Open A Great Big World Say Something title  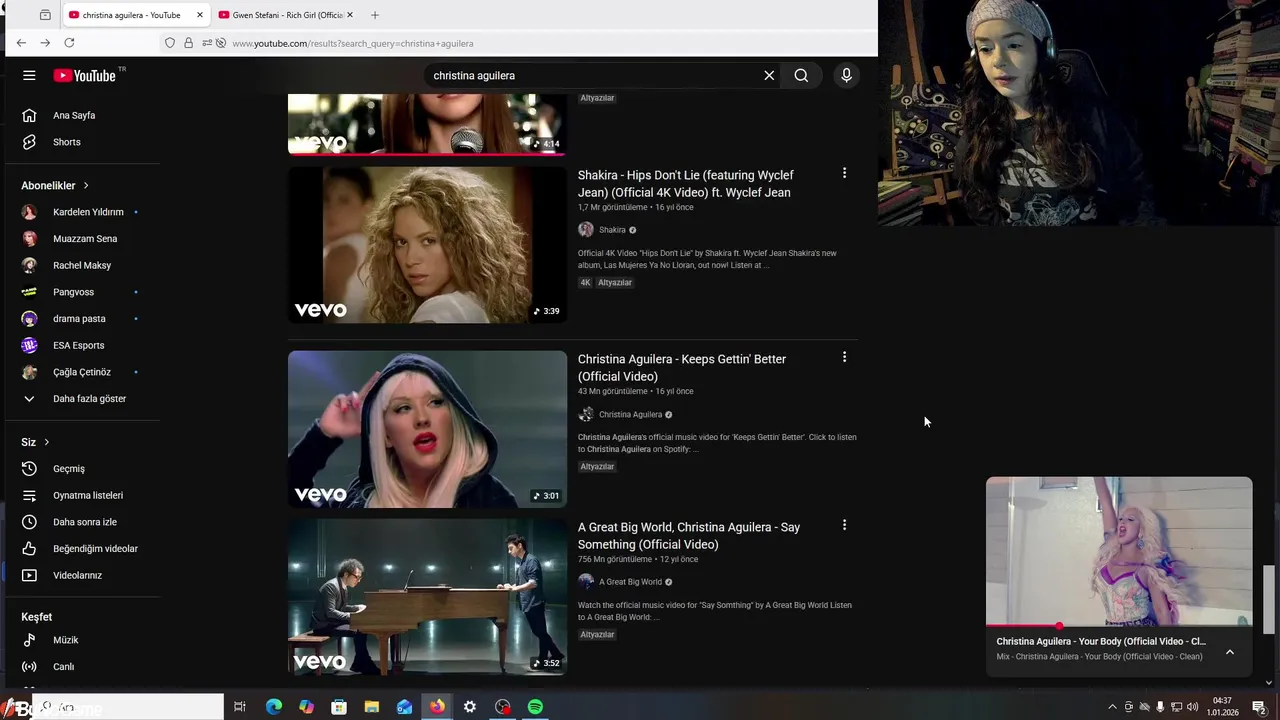point(689,536)
